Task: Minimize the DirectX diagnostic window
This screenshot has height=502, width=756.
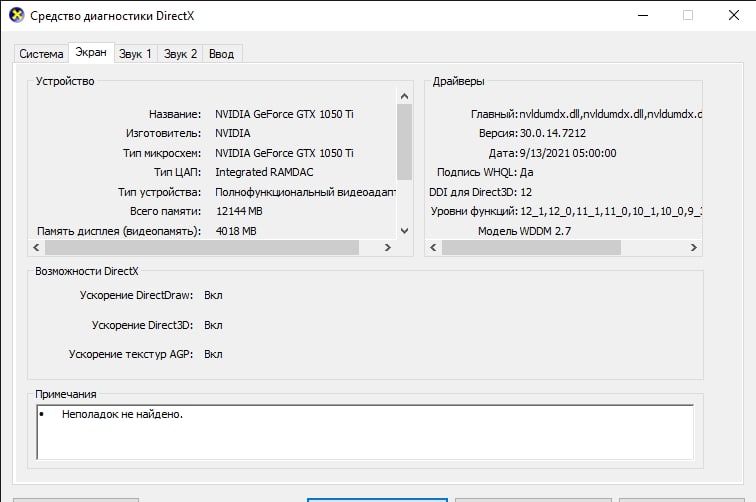Action: click(643, 15)
